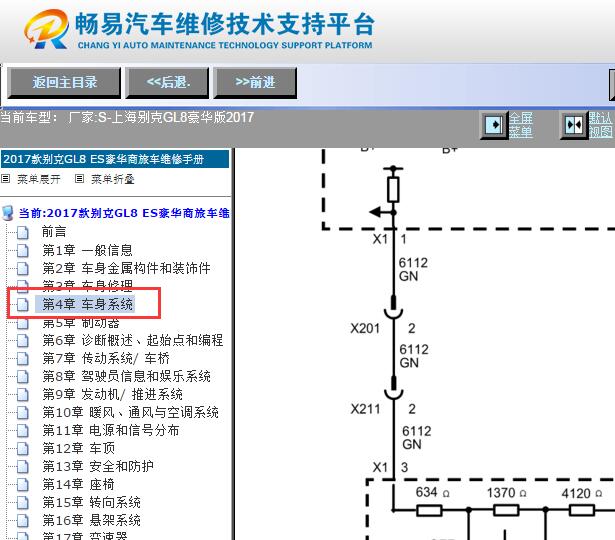The width and height of the screenshot is (615, 540).
Task: Click the page icon beside 第4章 车身系统
Action: [x=23, y=304]
